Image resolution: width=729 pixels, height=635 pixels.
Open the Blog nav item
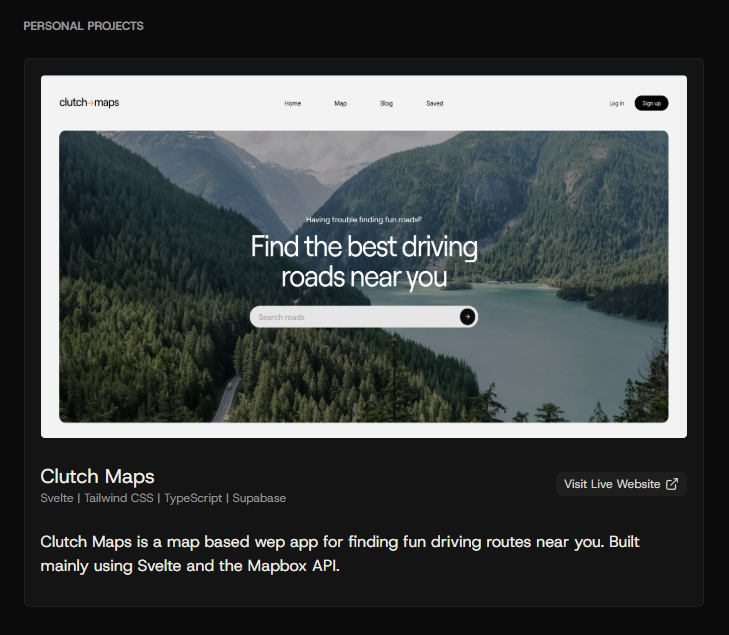(x=386, y=103)
